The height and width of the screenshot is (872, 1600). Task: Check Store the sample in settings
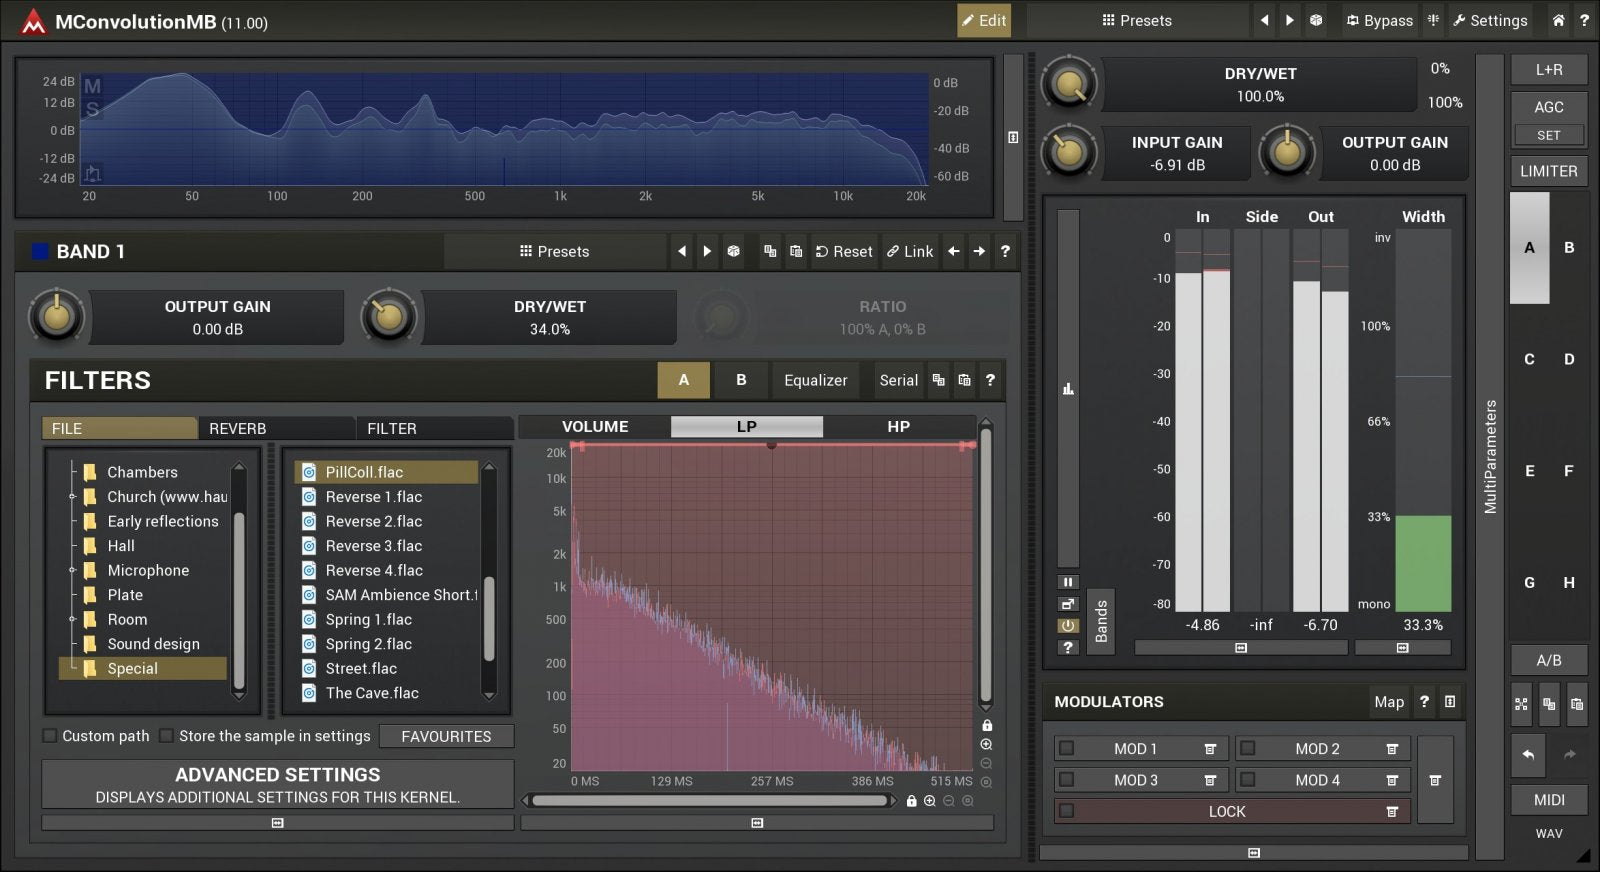(x=167, y=736)
